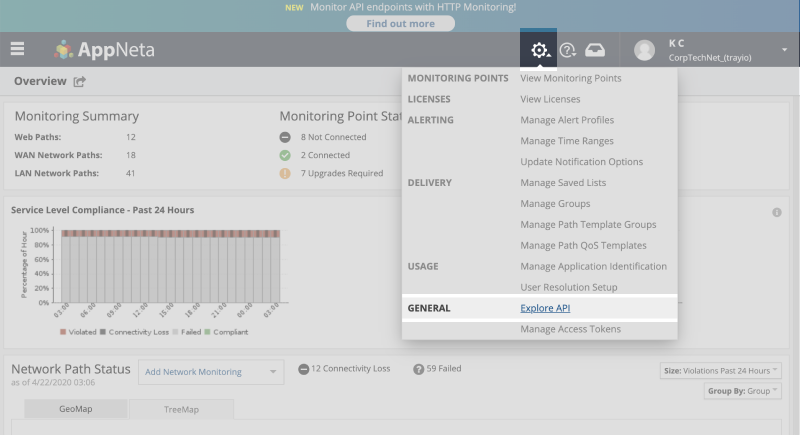The width and height of the screenshot is (800, 435).
Task: Open the help question mark icon
Action: [x=568, y=50]
